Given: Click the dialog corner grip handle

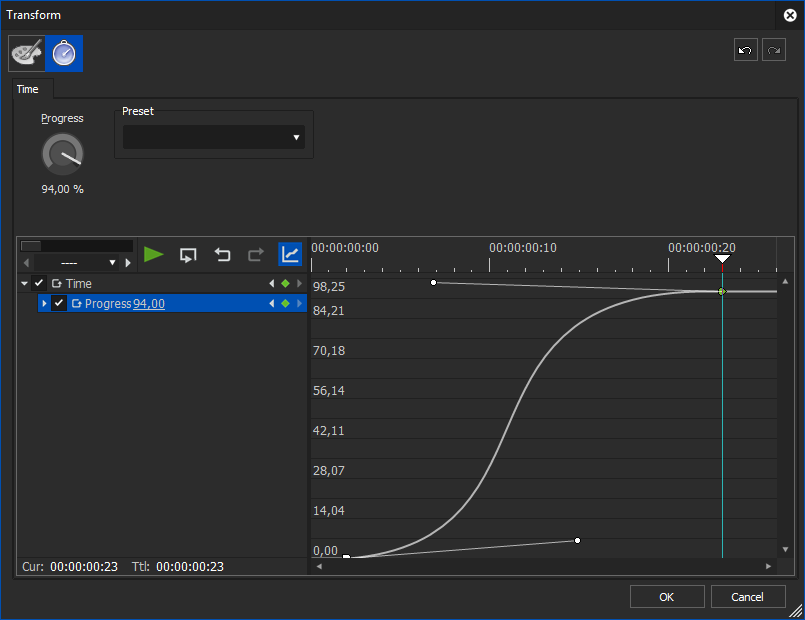Looking at the screenshot, I should click(x=795, y=611).
